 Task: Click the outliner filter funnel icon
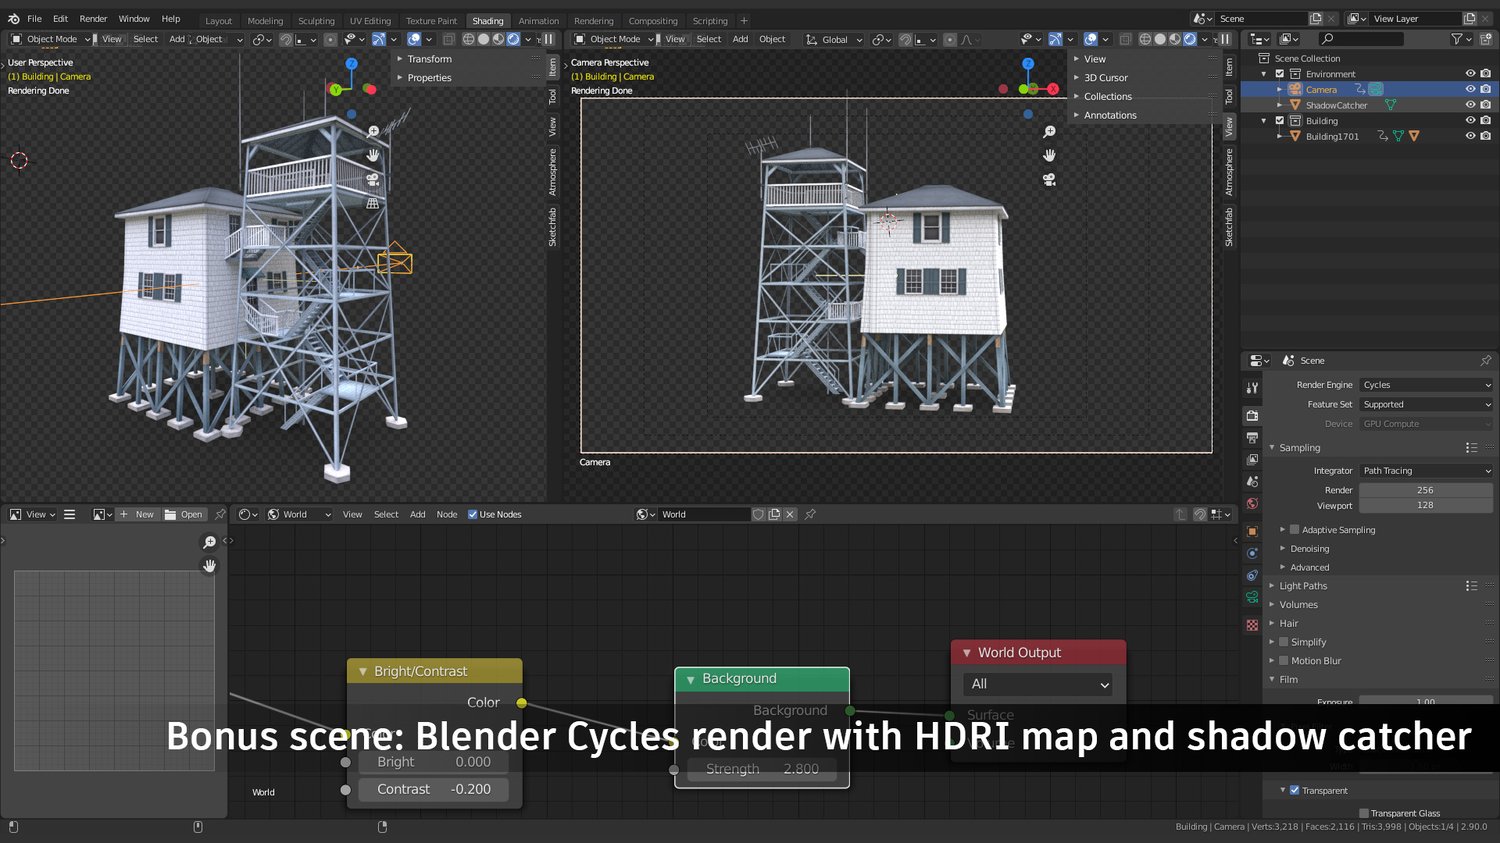click(x=1457, y=39)
